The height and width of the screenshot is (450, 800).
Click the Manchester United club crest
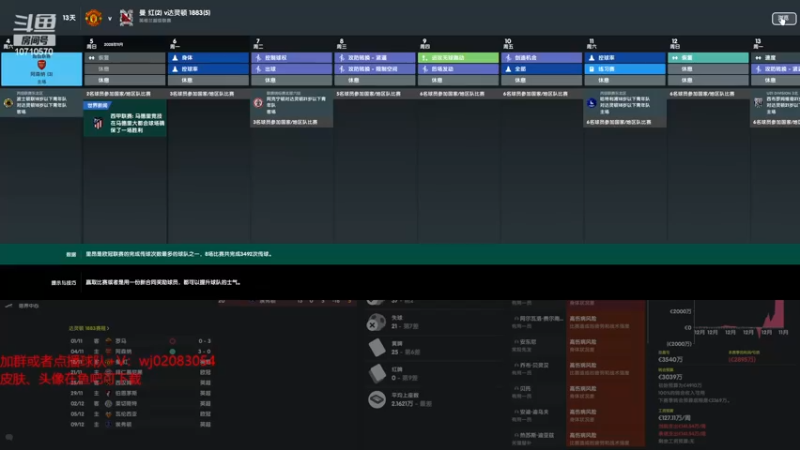(x=93, y=18)
